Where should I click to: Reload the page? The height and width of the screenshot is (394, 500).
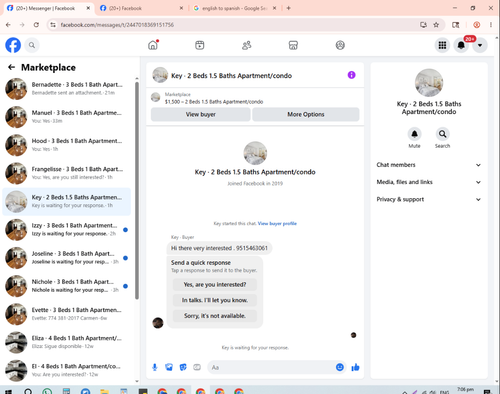tap(36, 25)
